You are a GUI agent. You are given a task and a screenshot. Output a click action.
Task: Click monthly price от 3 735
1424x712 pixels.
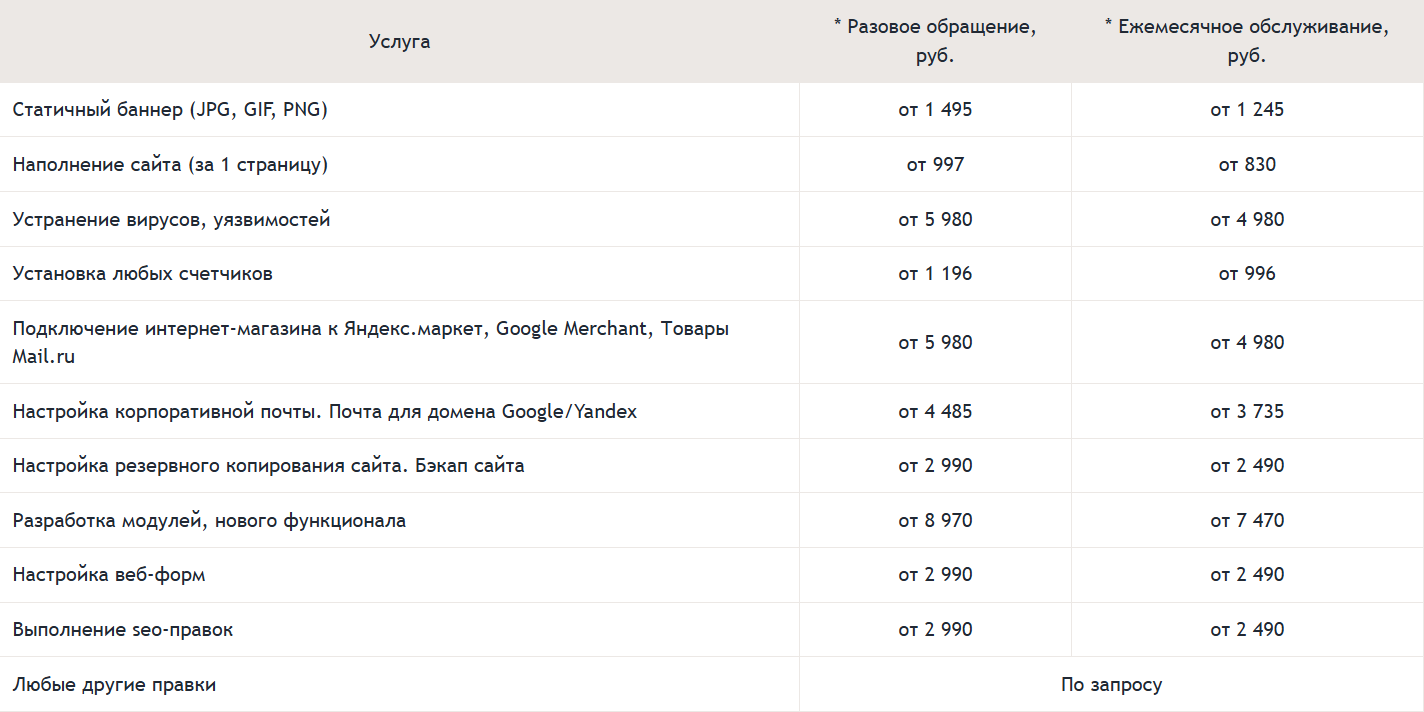1247,411
